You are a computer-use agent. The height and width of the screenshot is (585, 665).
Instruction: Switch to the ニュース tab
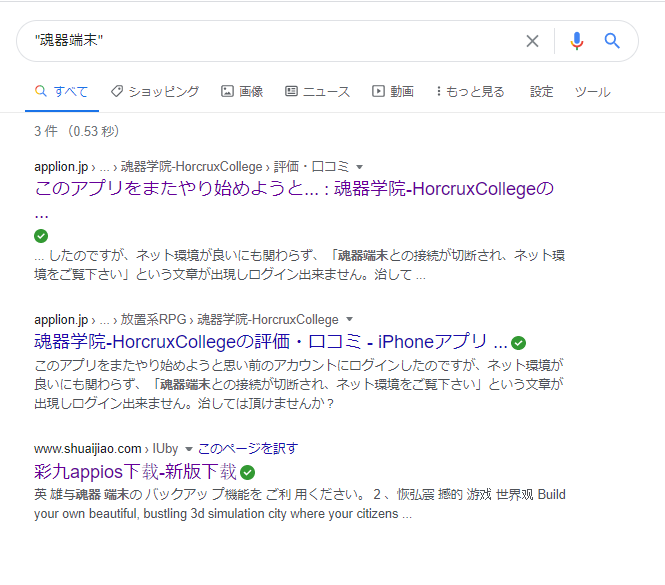pyautogui.click(x=318, y=92)
